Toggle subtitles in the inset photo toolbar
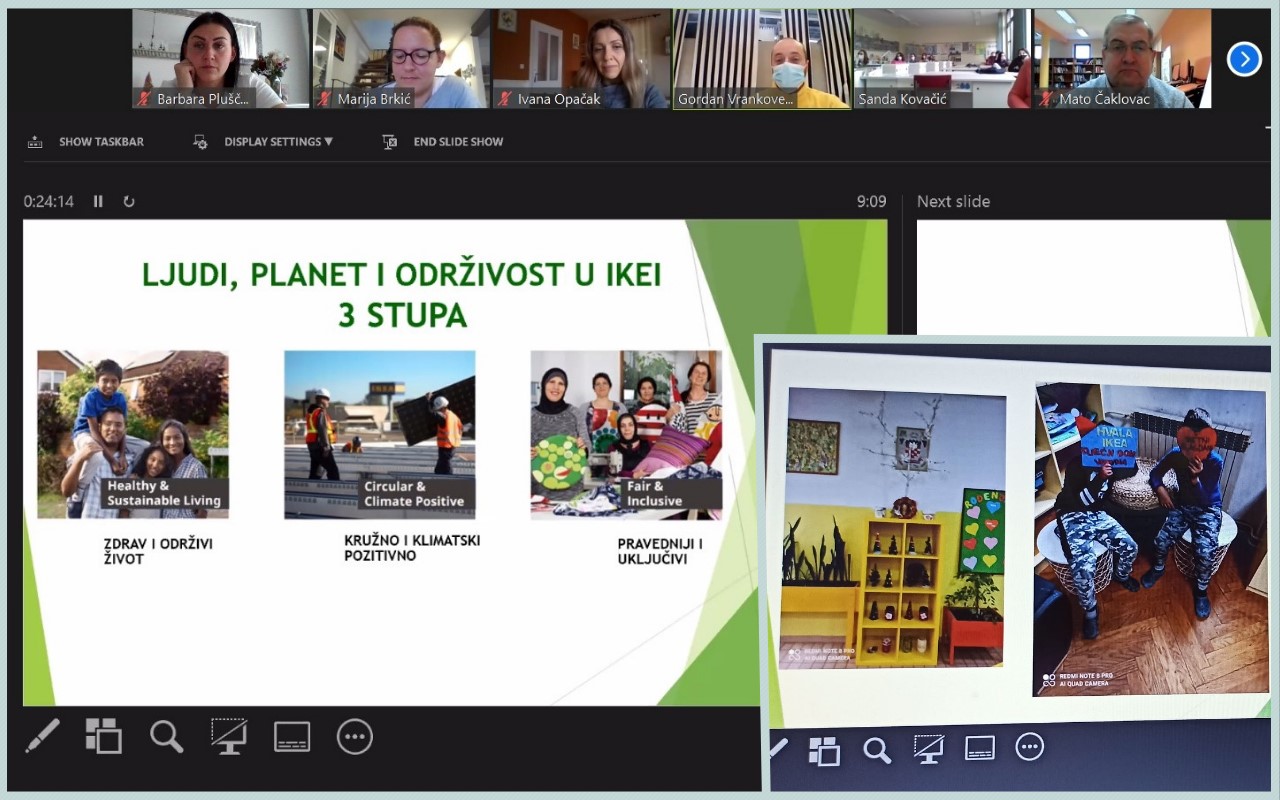This screenshot has width=1280, height=800. click(x=979, y=747)
